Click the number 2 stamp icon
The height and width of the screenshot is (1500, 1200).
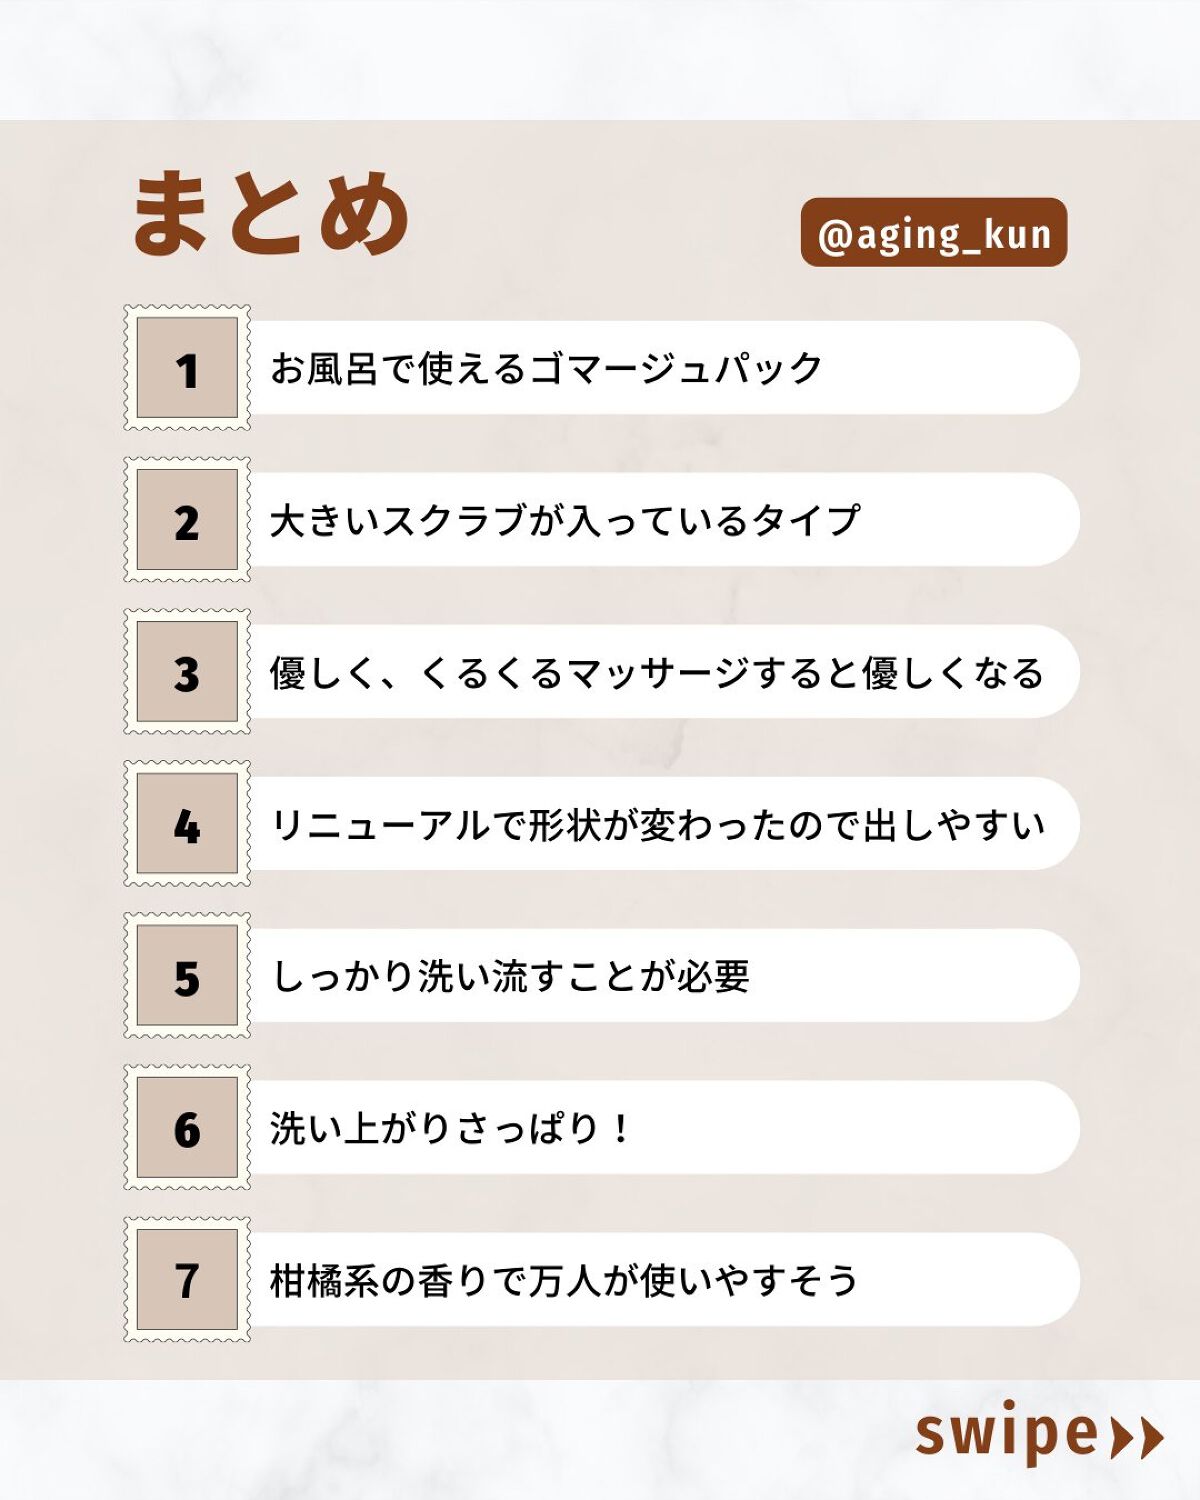[x=187, y=520]
